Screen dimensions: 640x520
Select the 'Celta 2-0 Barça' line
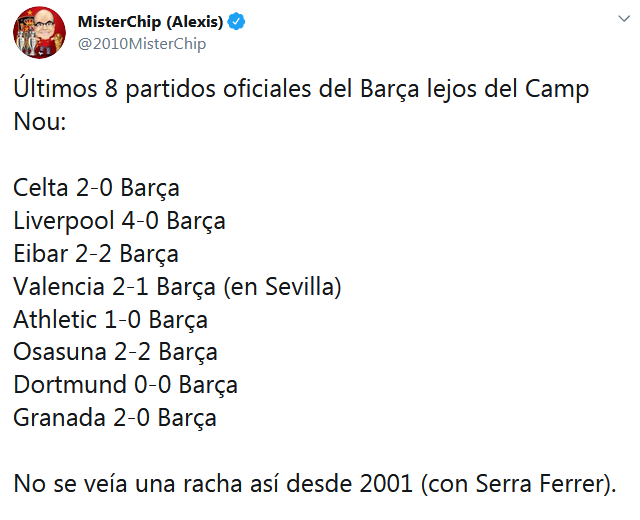(x=96, y=188)
